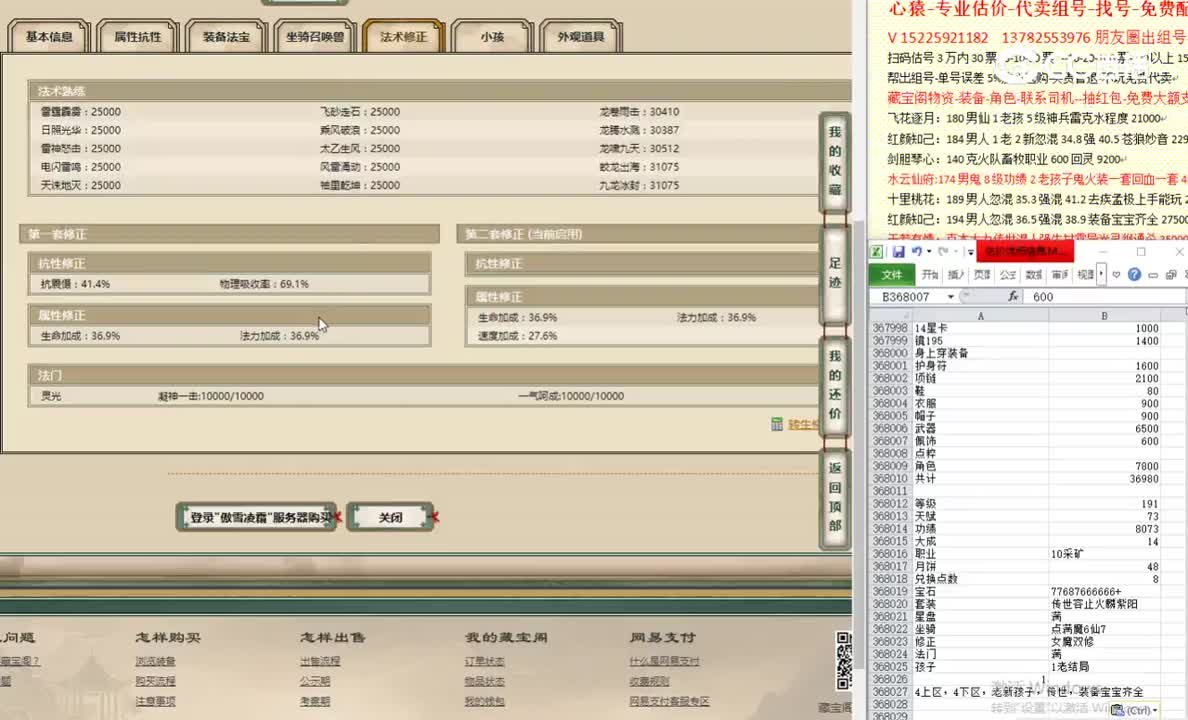
Task: Click the blue Help question-mark icon in Excel
Action: coord(1134,274)
